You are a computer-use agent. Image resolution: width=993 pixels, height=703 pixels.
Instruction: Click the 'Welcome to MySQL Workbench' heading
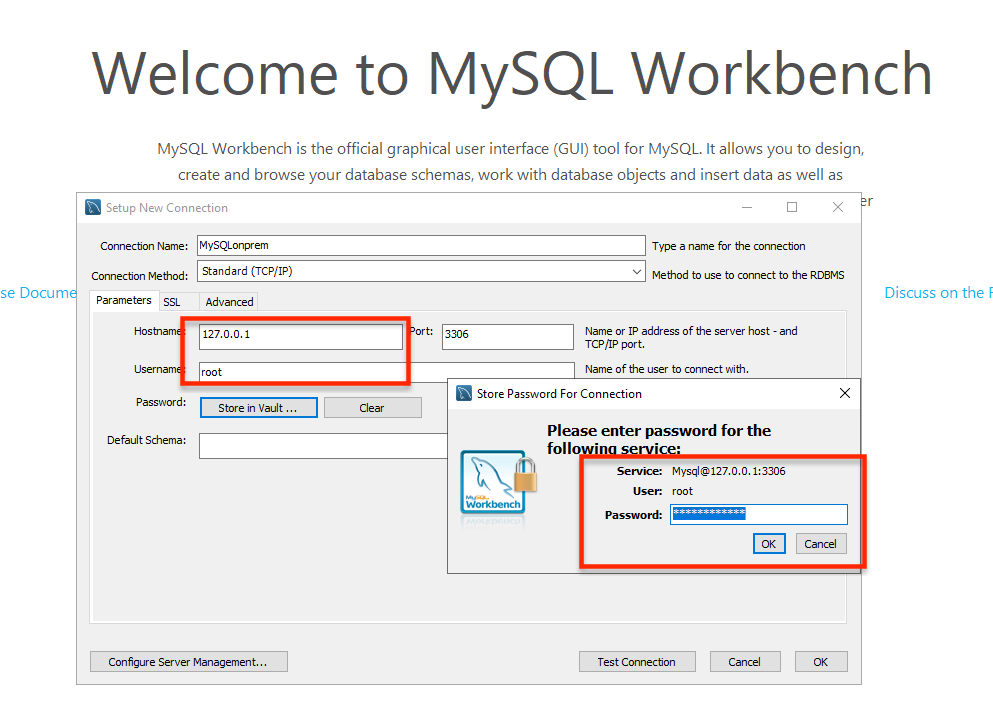tap(512, 74)
